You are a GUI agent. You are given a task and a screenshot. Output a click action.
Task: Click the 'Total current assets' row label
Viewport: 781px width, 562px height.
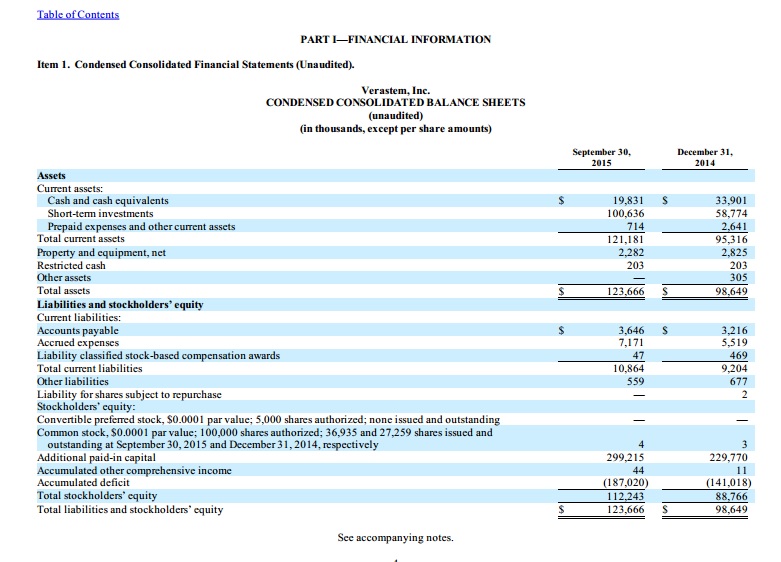pos(81,239)
